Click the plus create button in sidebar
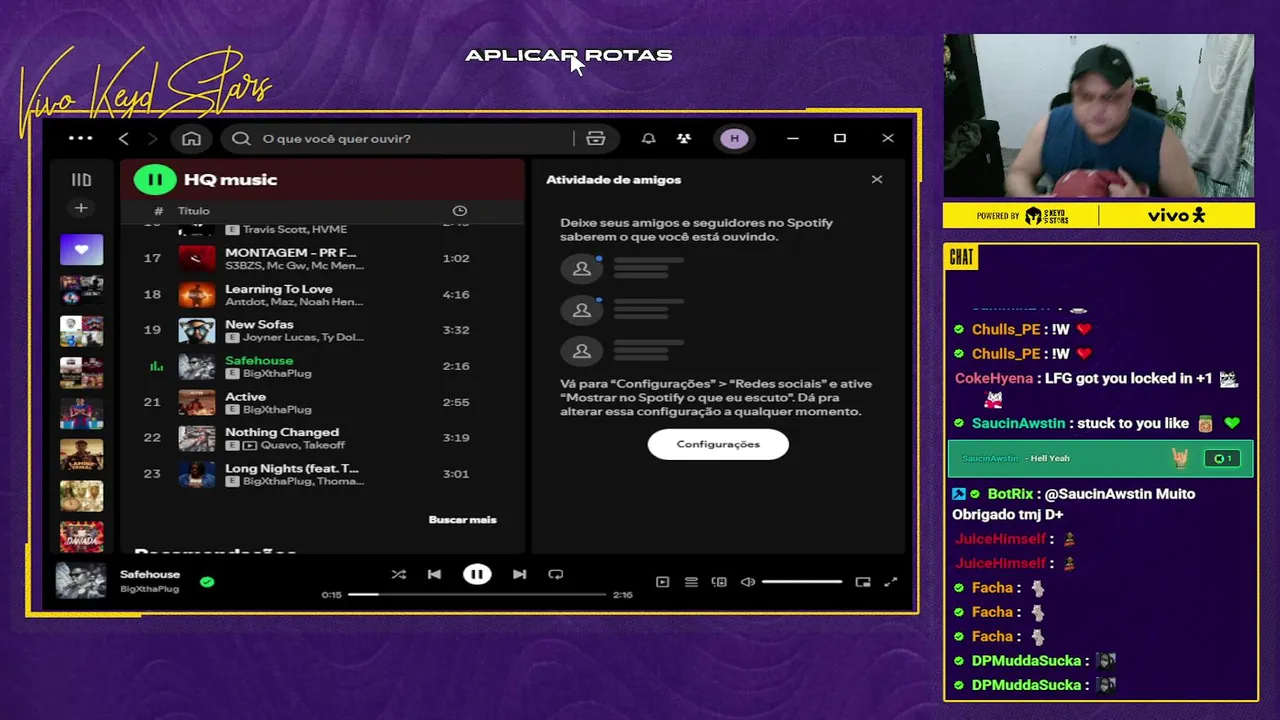Viewport: 1280px width, 720px height. coord(81,208)
